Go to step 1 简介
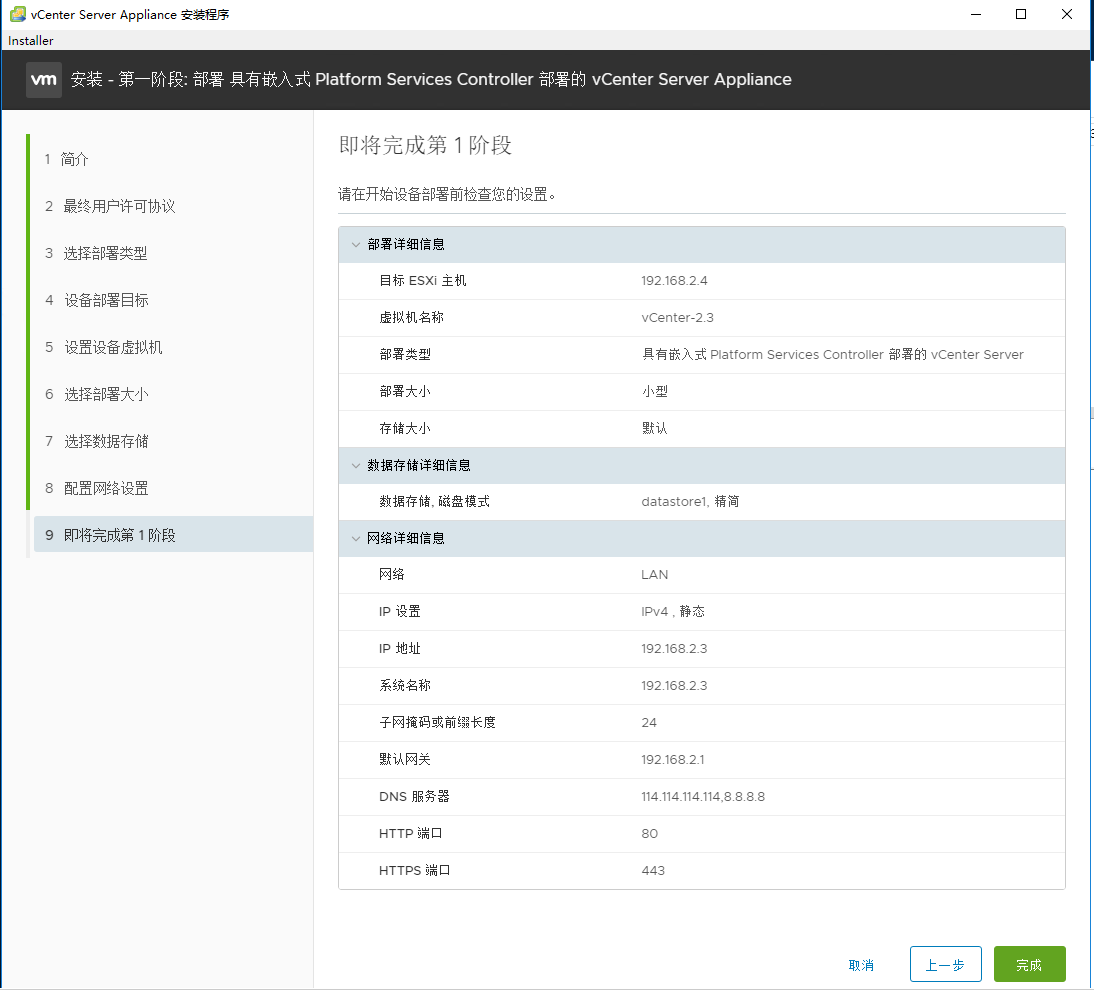The image size is (1094, 990). [x=66, y=159]
